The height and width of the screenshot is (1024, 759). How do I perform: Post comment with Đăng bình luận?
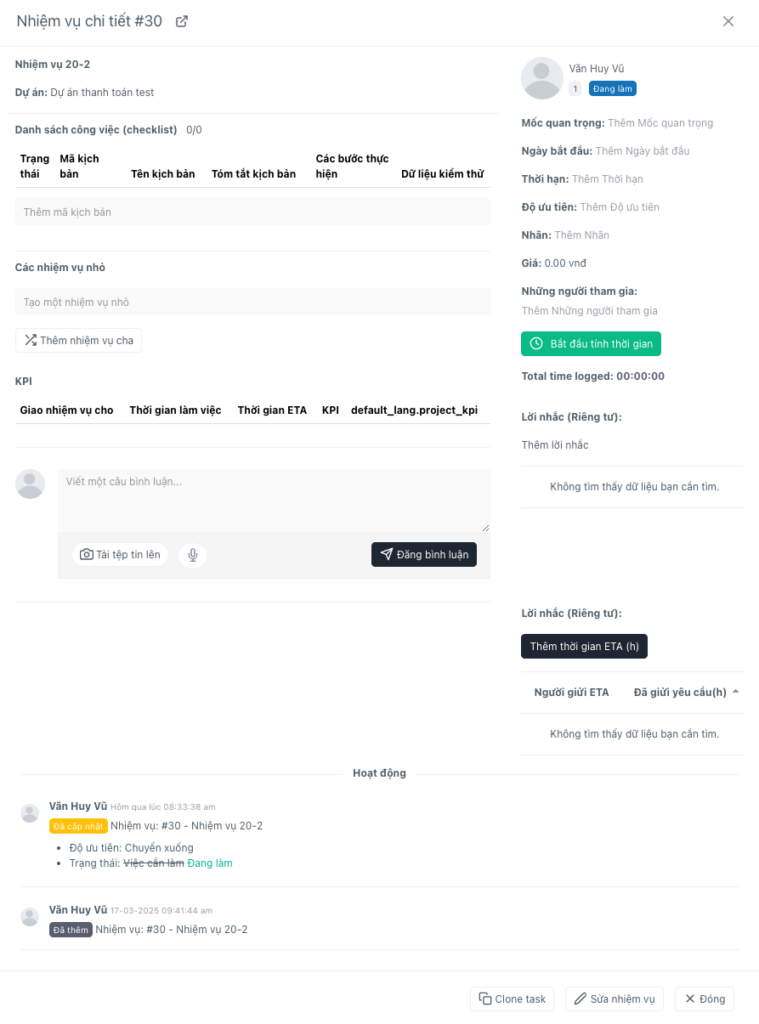click(424, 554)
